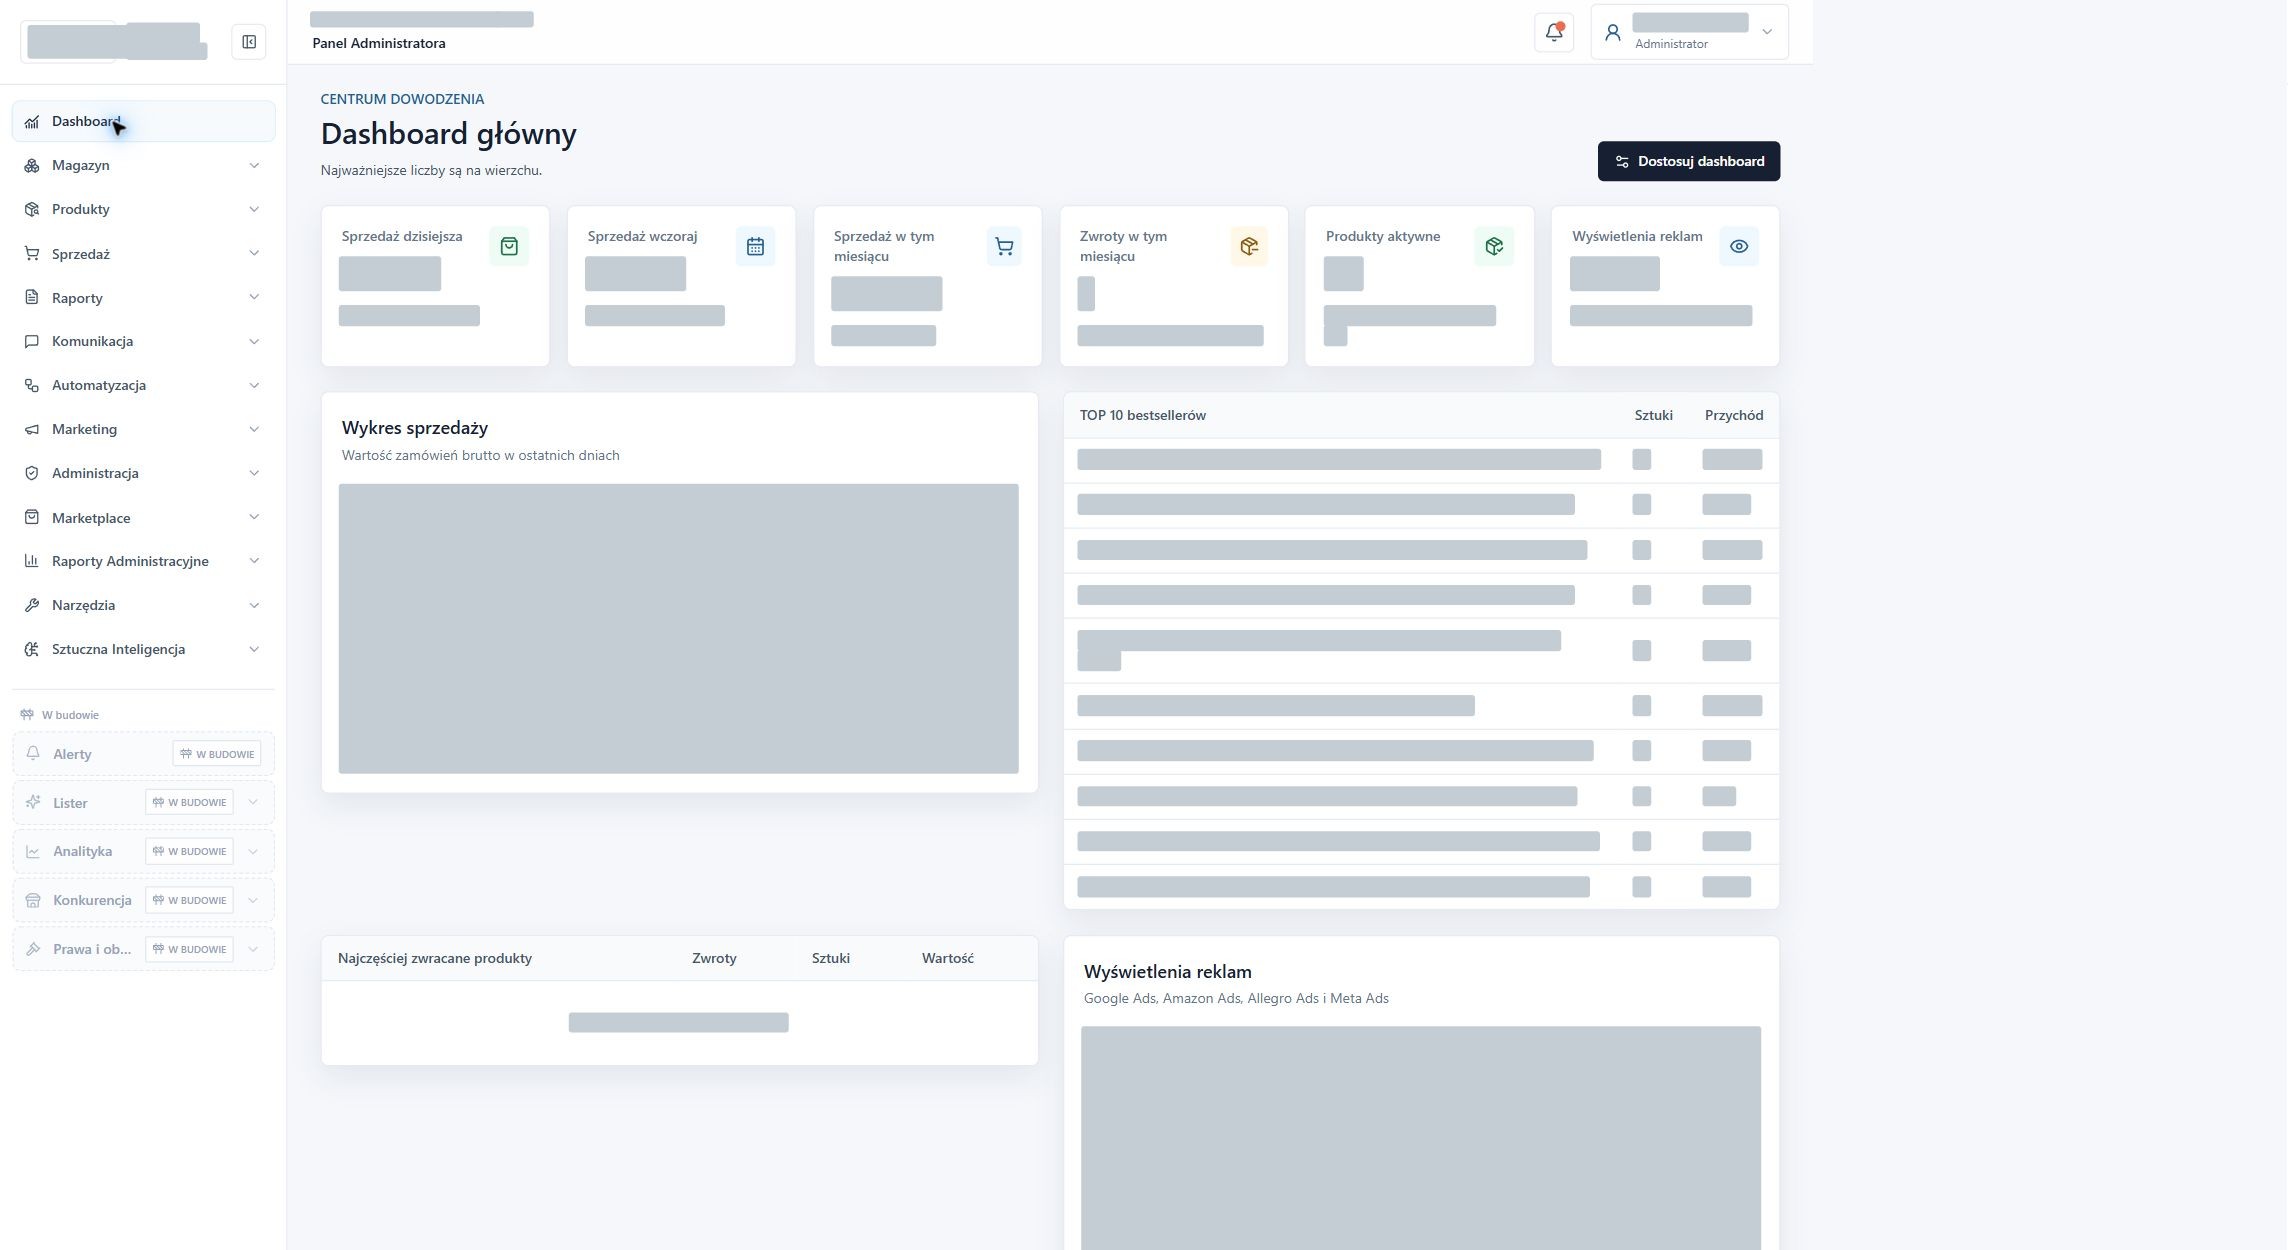2288x1250 pixels.
Task: Click the Sprzedaż wczoraj calendar icon
Action: tap(755, 246)
